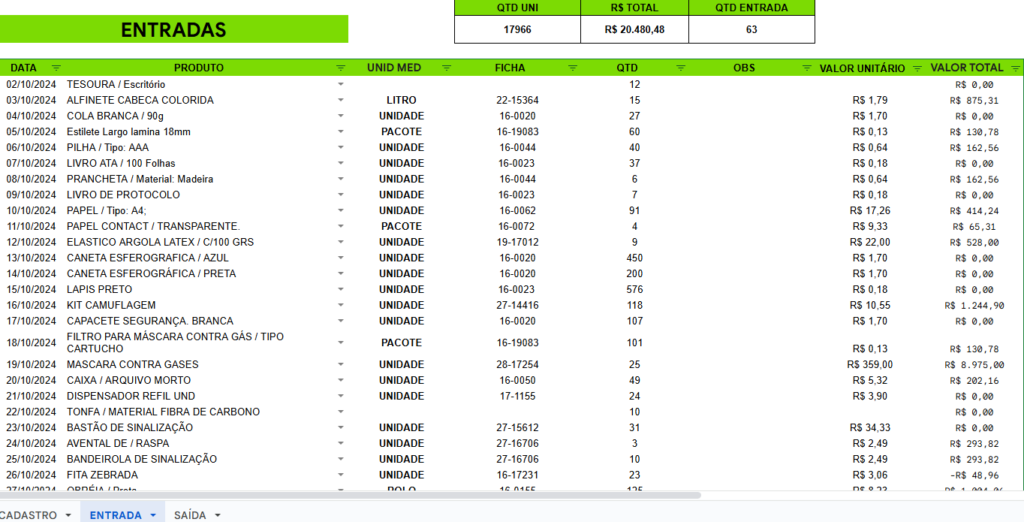Click the OBS column filter icon
Screen dimensions: 1024x522
807,68
